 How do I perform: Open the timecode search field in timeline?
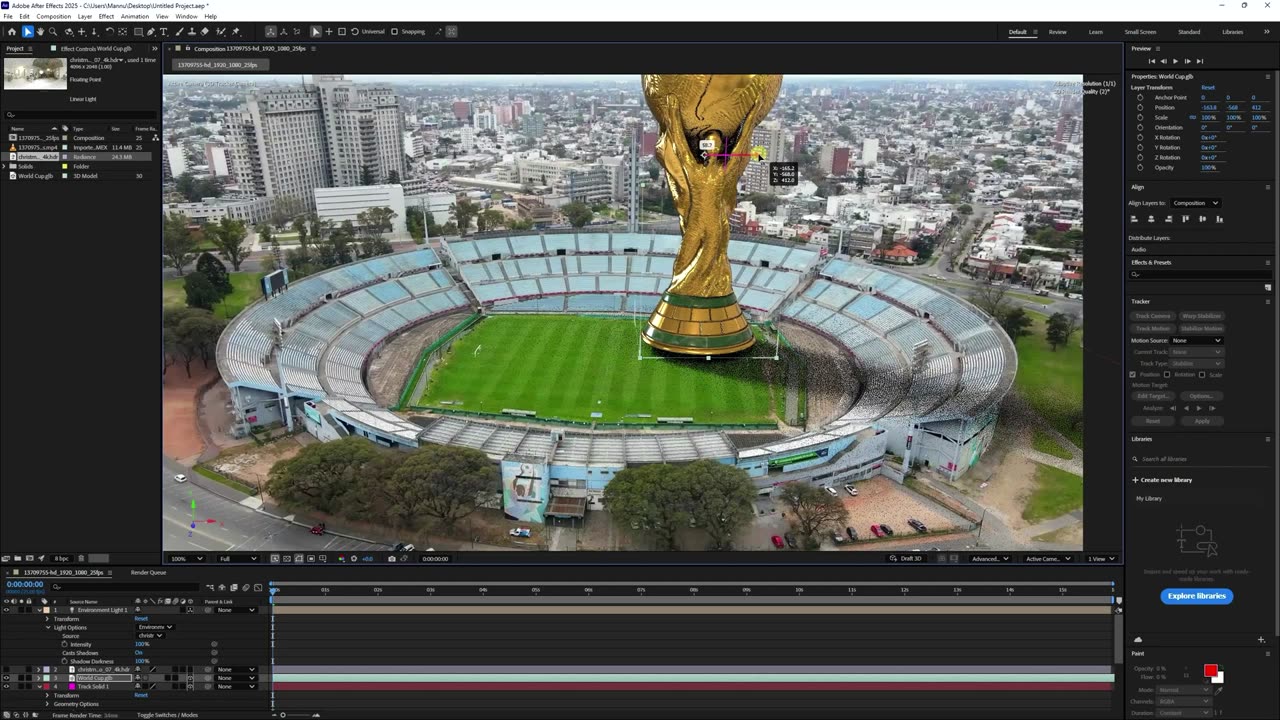[125, 587]
